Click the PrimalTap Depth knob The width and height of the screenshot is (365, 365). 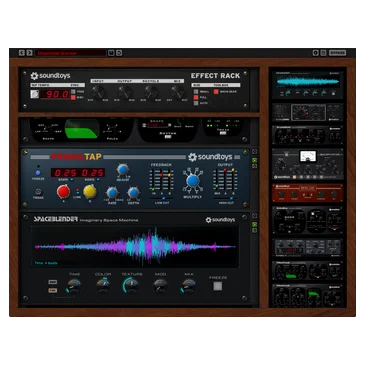point(133,193)
